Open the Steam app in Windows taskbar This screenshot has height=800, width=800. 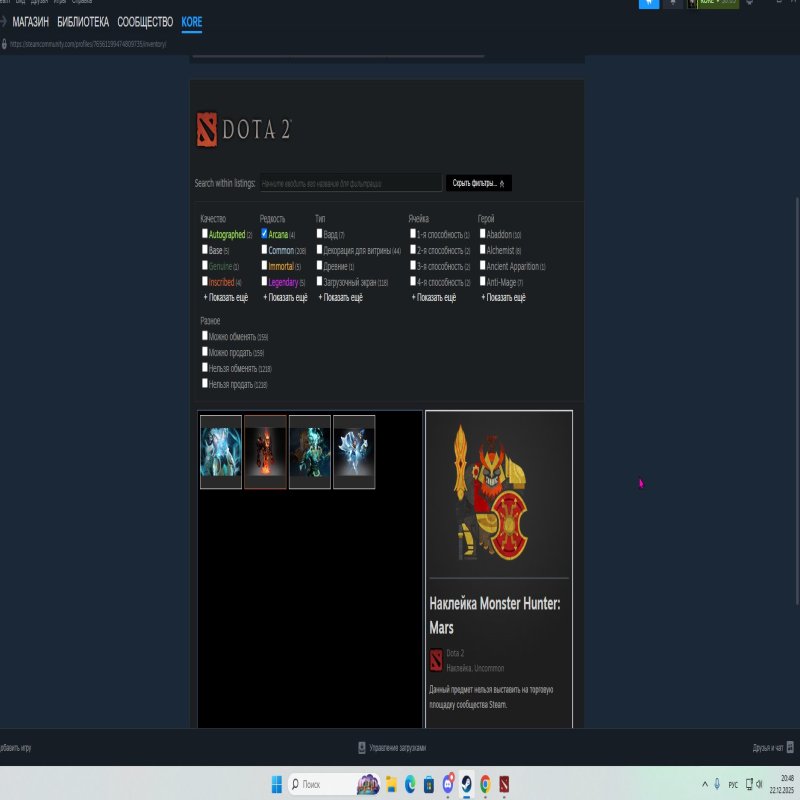466,784
